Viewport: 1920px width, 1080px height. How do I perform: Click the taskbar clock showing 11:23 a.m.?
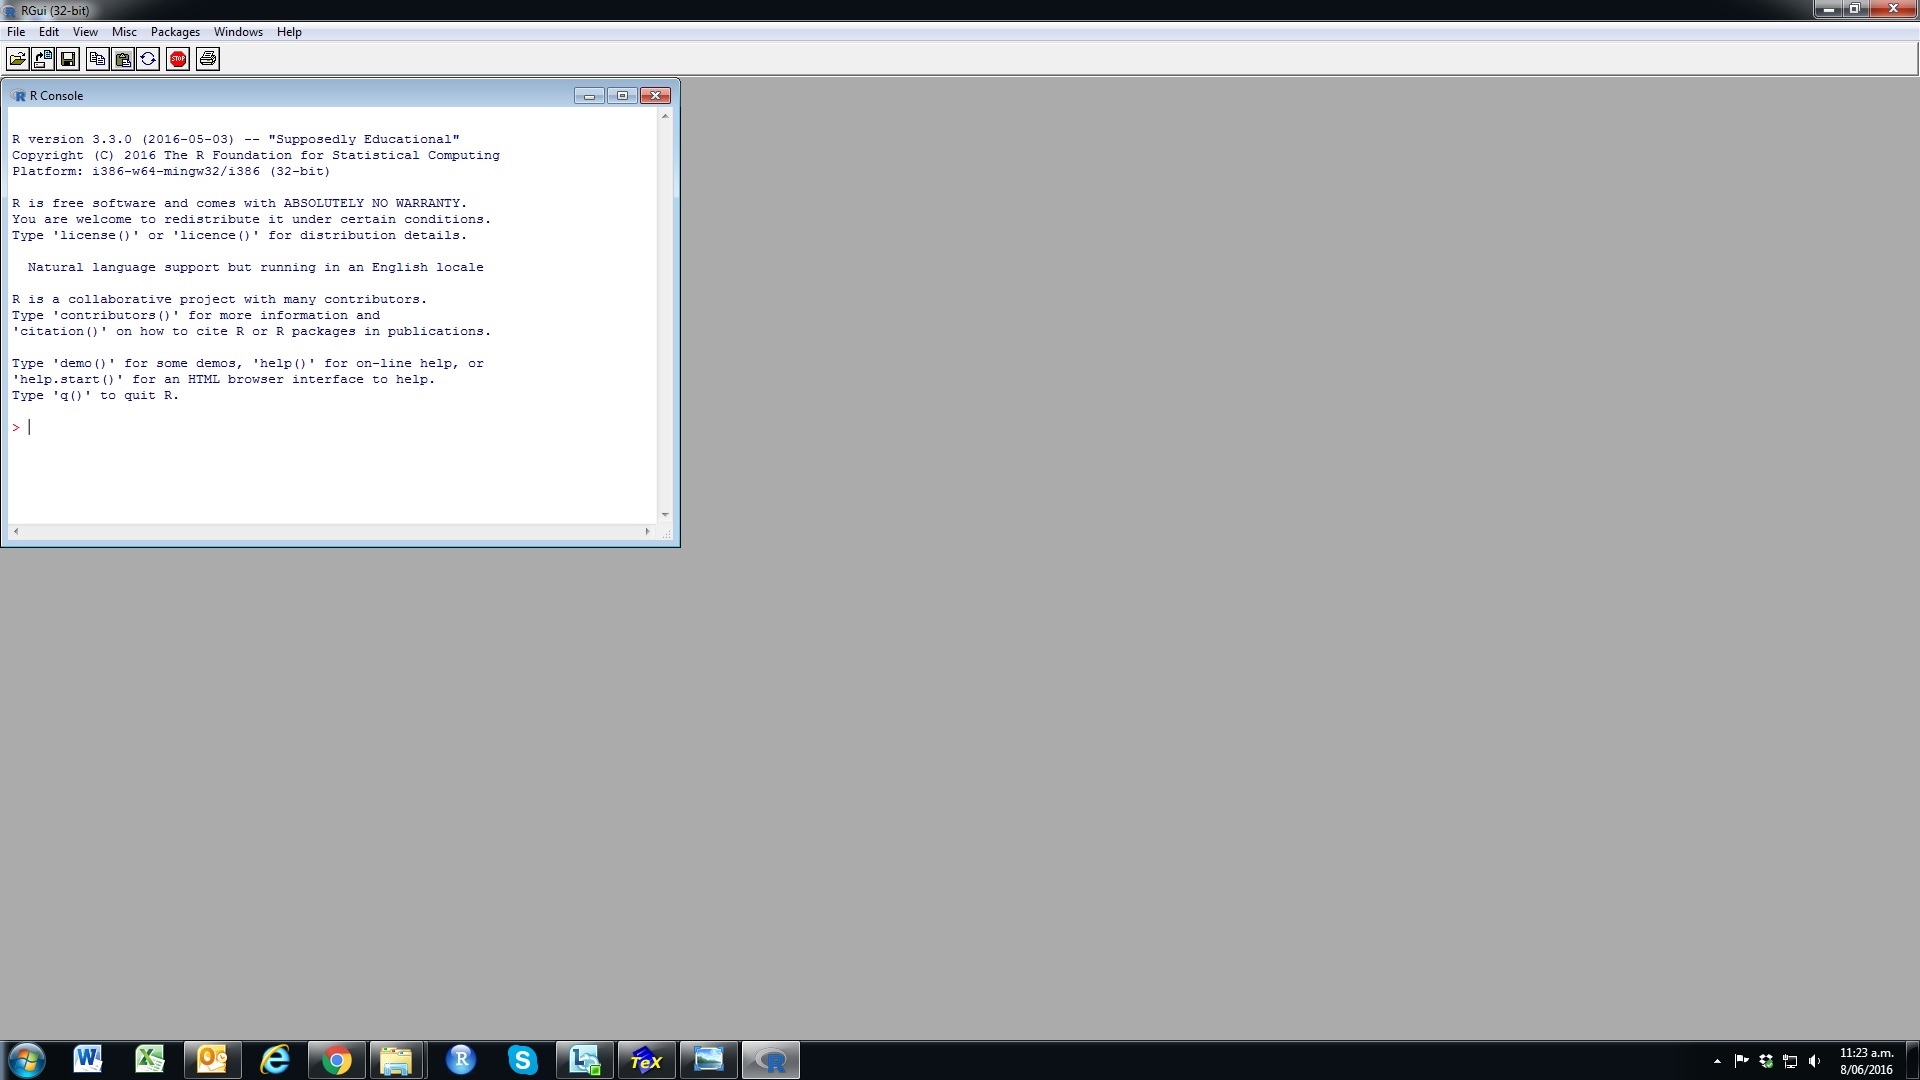point(1866,1061)
